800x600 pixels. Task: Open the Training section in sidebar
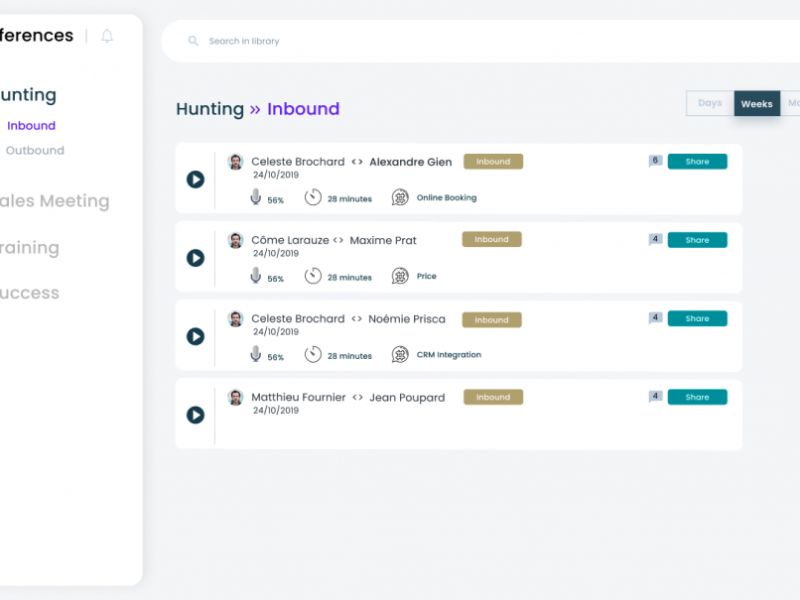30,248
